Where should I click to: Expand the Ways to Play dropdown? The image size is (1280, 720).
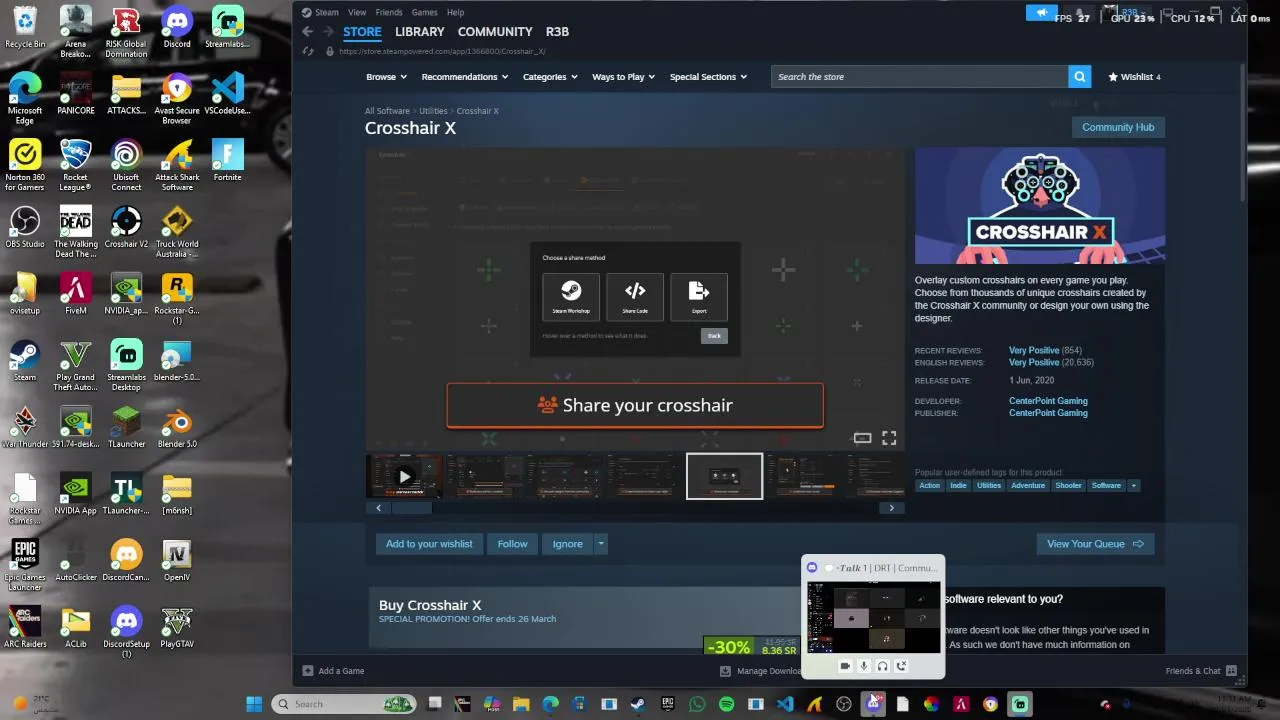[x=625, y=77]
